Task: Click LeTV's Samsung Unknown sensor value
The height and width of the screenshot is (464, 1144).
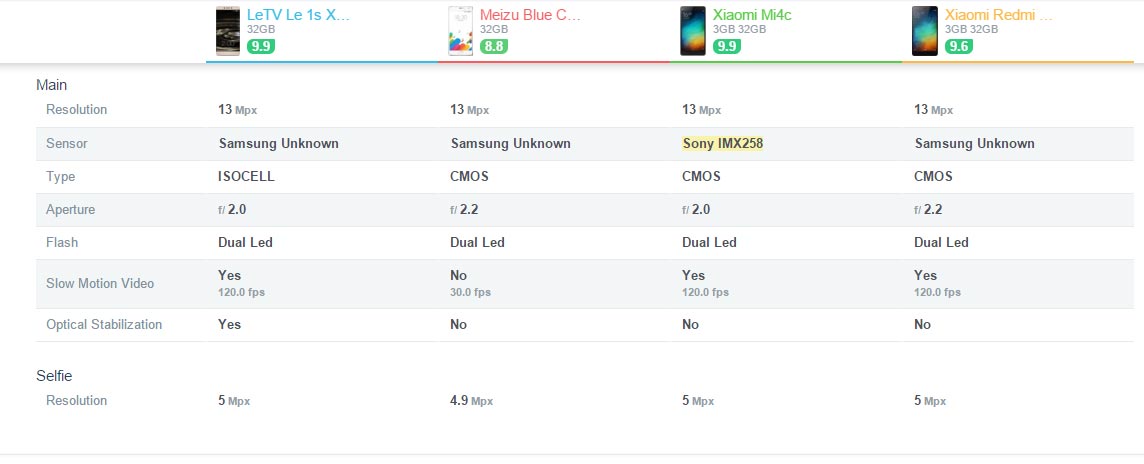Action: 279,144
